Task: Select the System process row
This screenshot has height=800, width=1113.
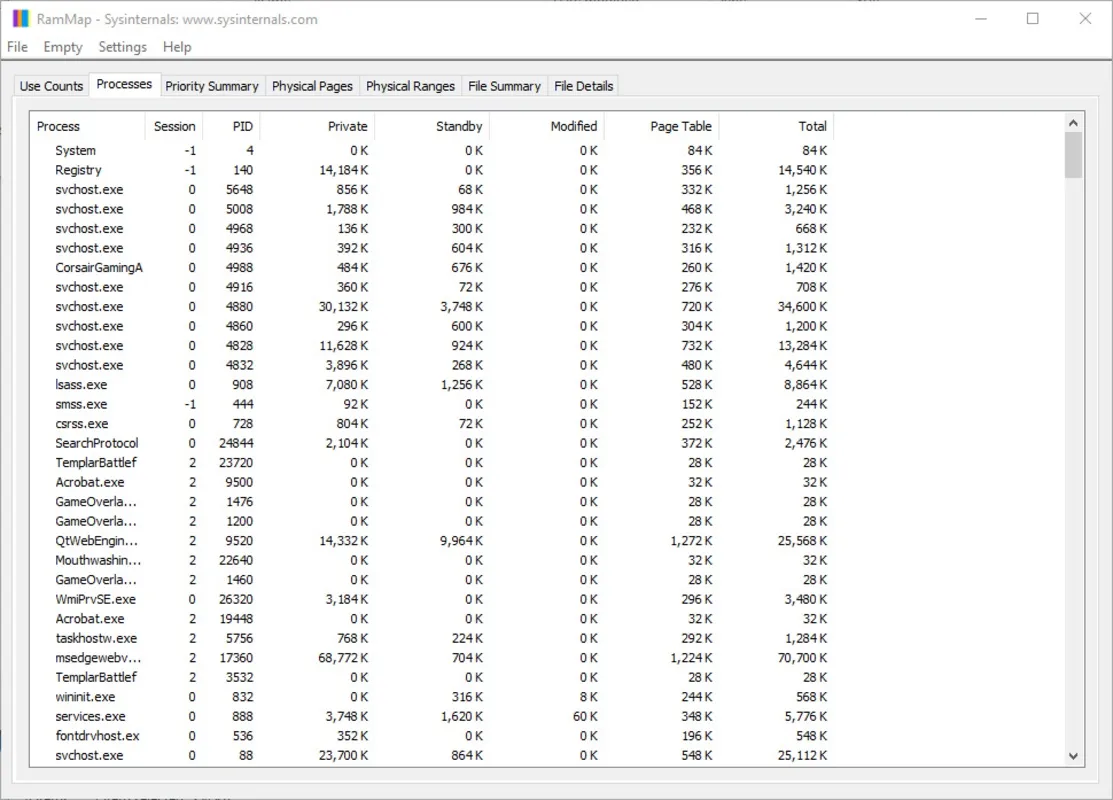Action: [432, 150]
